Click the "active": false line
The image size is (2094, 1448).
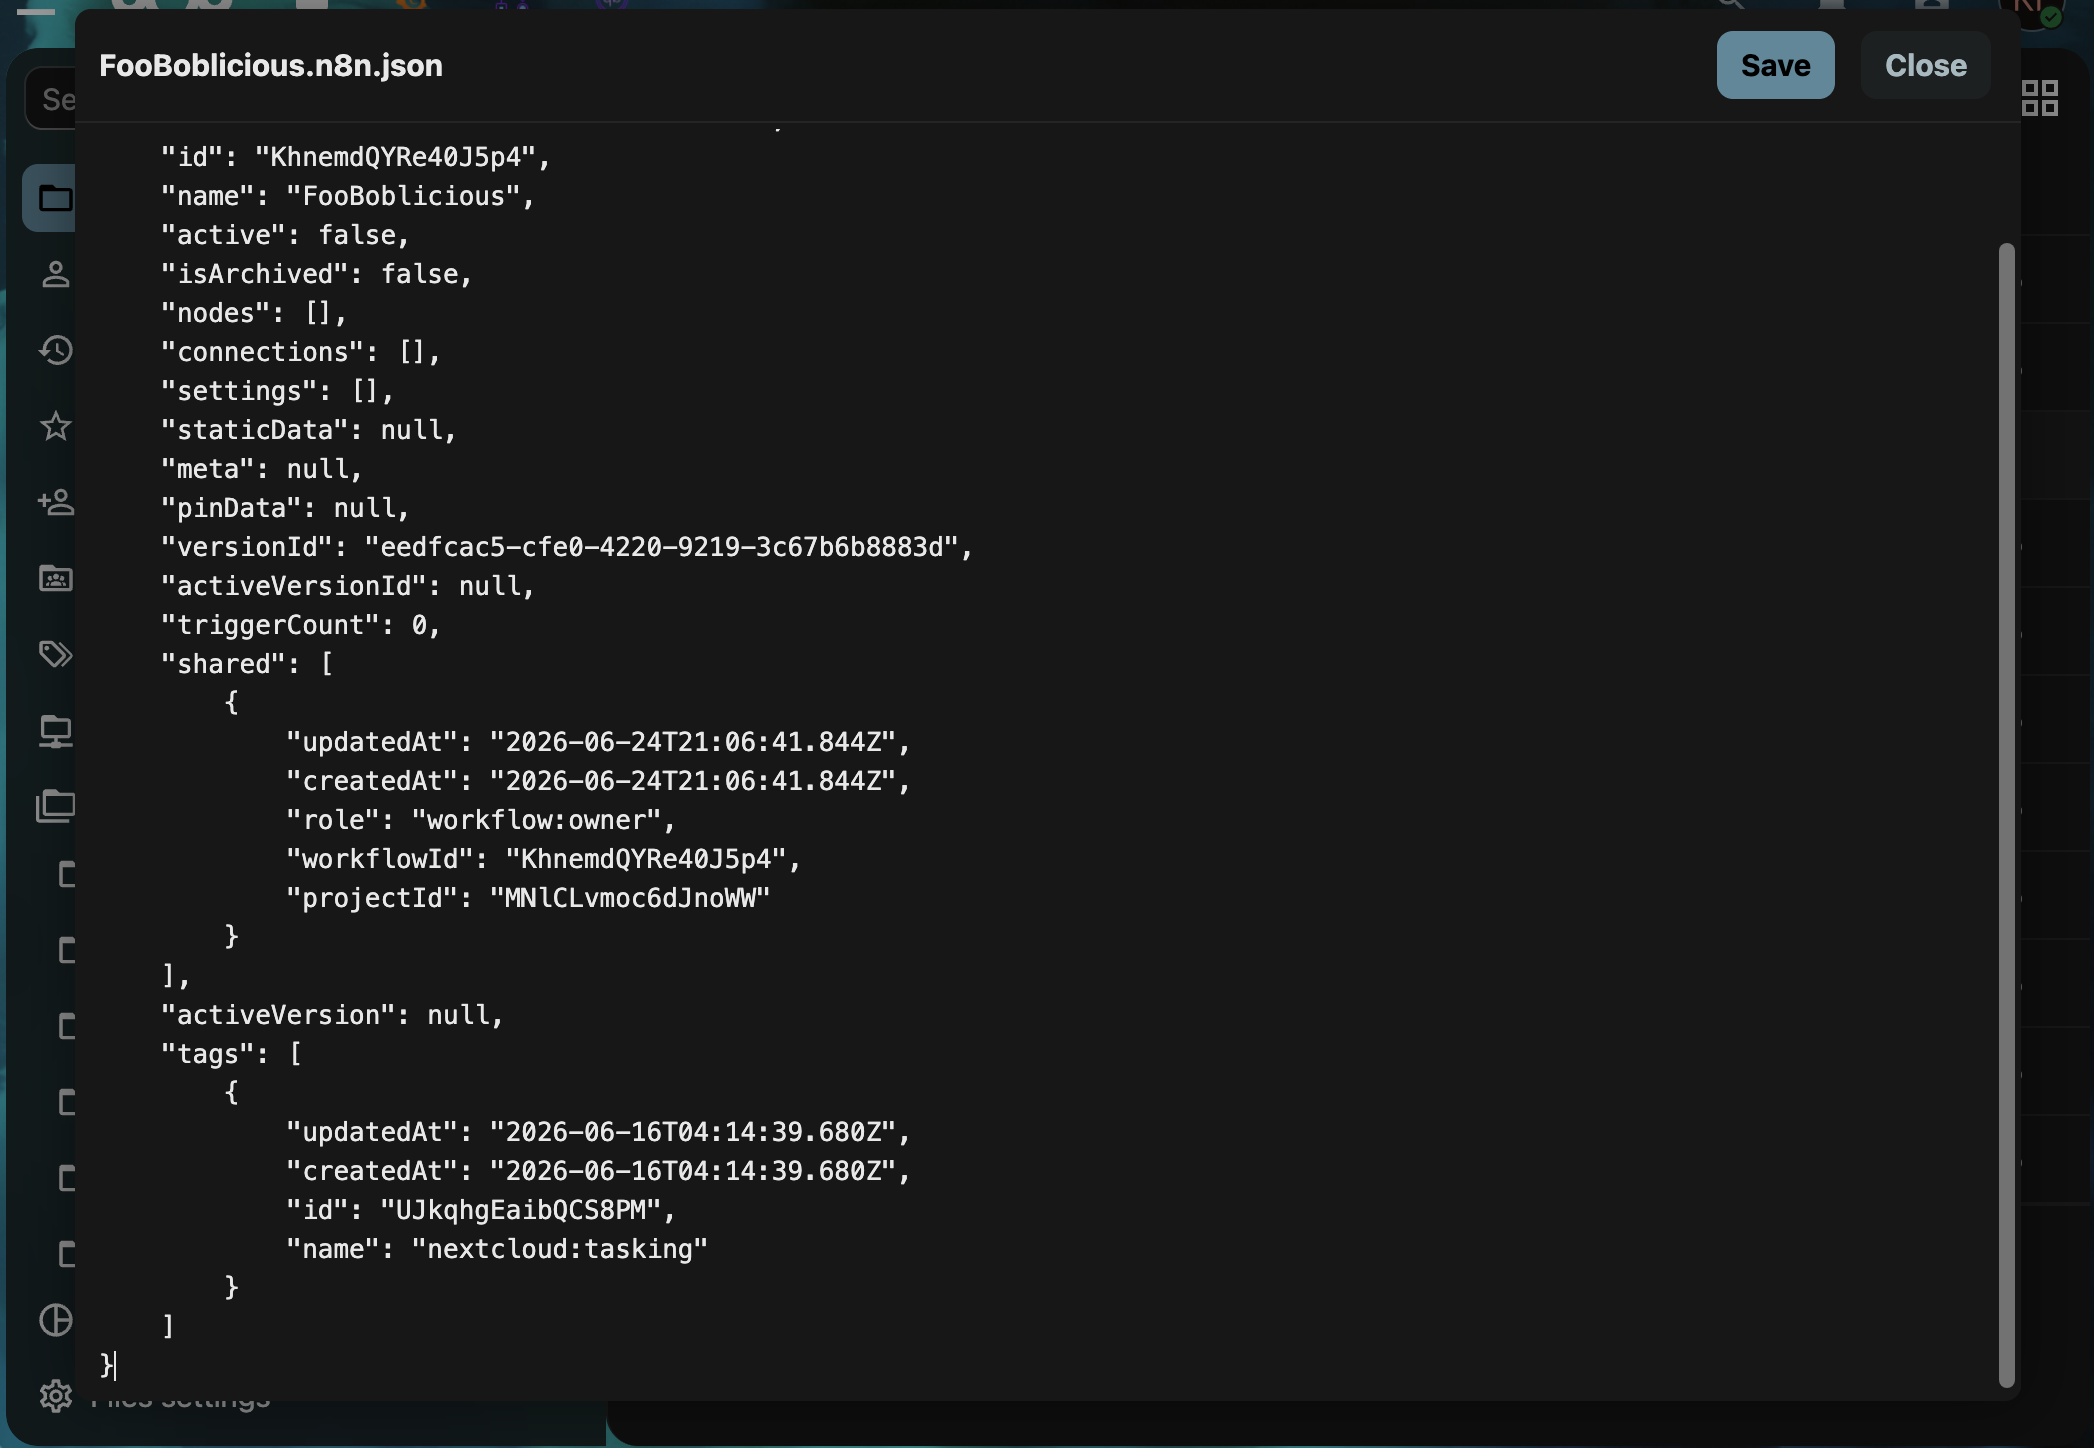tap(285, 235)
